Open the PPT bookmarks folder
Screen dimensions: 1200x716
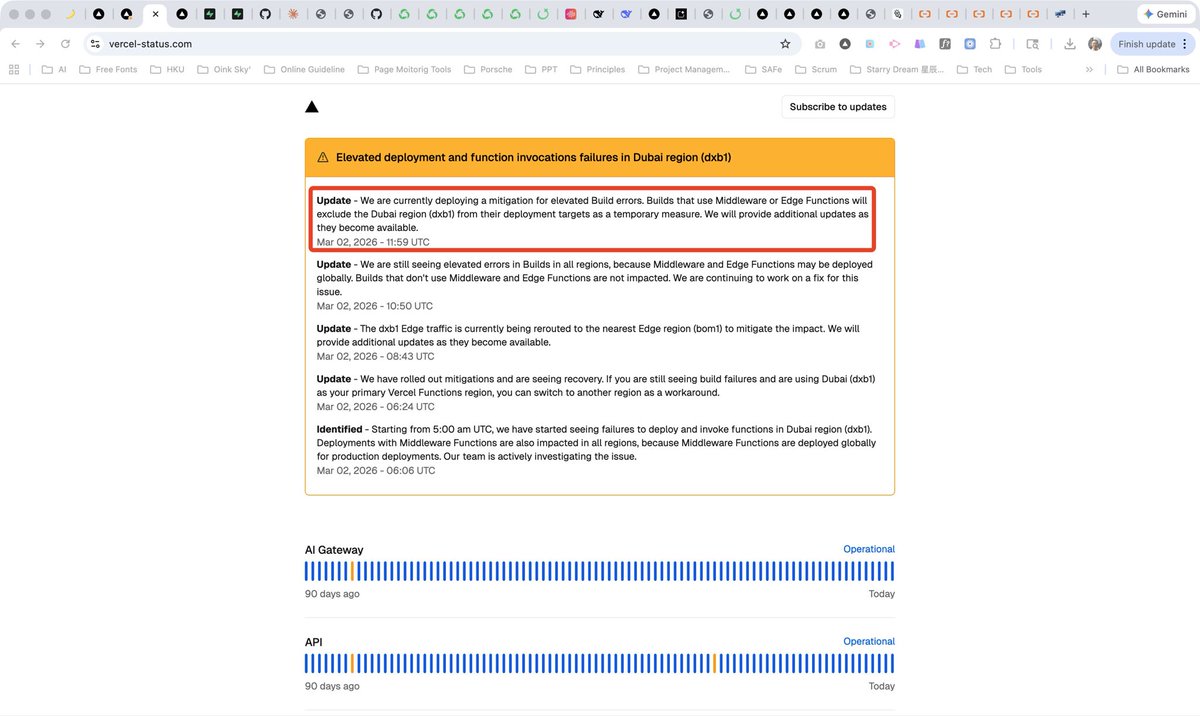[541, 69]
